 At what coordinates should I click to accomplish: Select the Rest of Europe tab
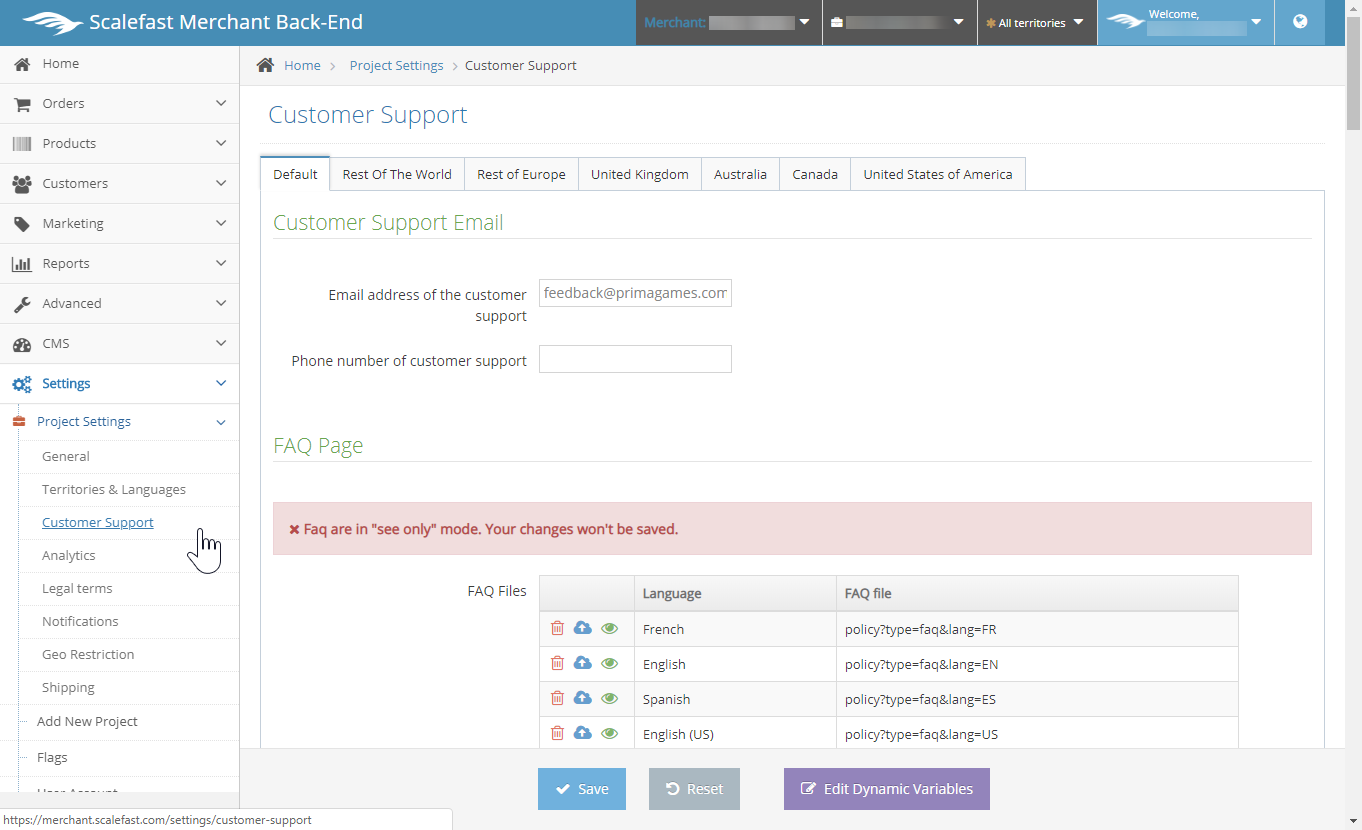(x=521, y=174)
